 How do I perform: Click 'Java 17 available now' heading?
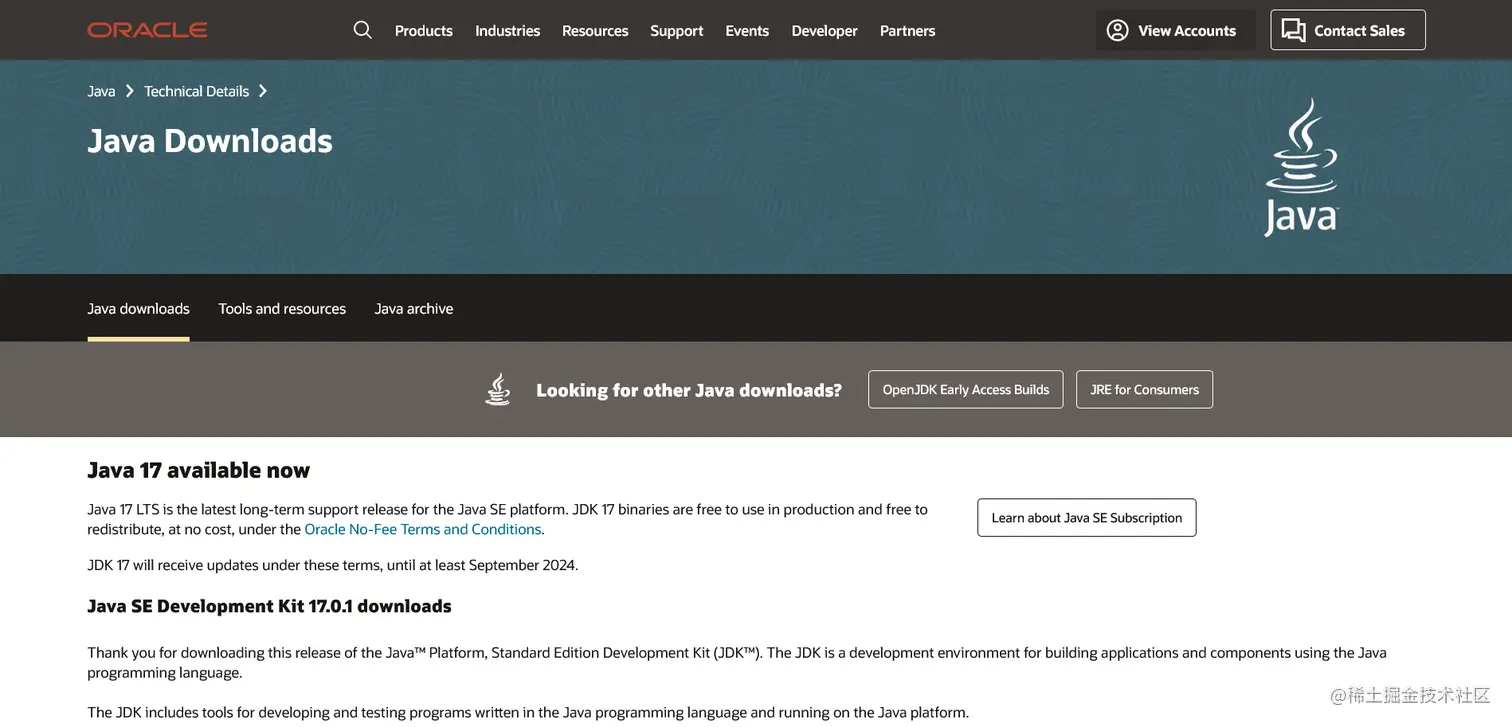coord(199,470)
